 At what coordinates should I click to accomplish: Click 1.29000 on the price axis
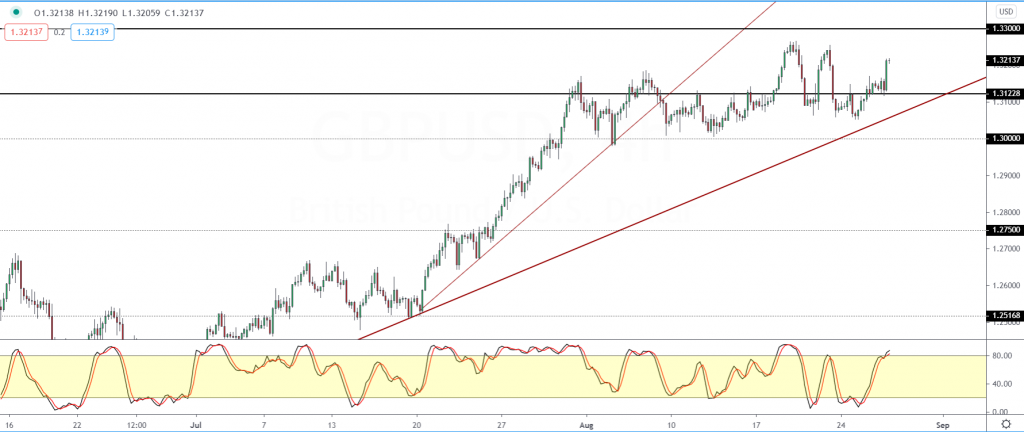point(1004,176)
